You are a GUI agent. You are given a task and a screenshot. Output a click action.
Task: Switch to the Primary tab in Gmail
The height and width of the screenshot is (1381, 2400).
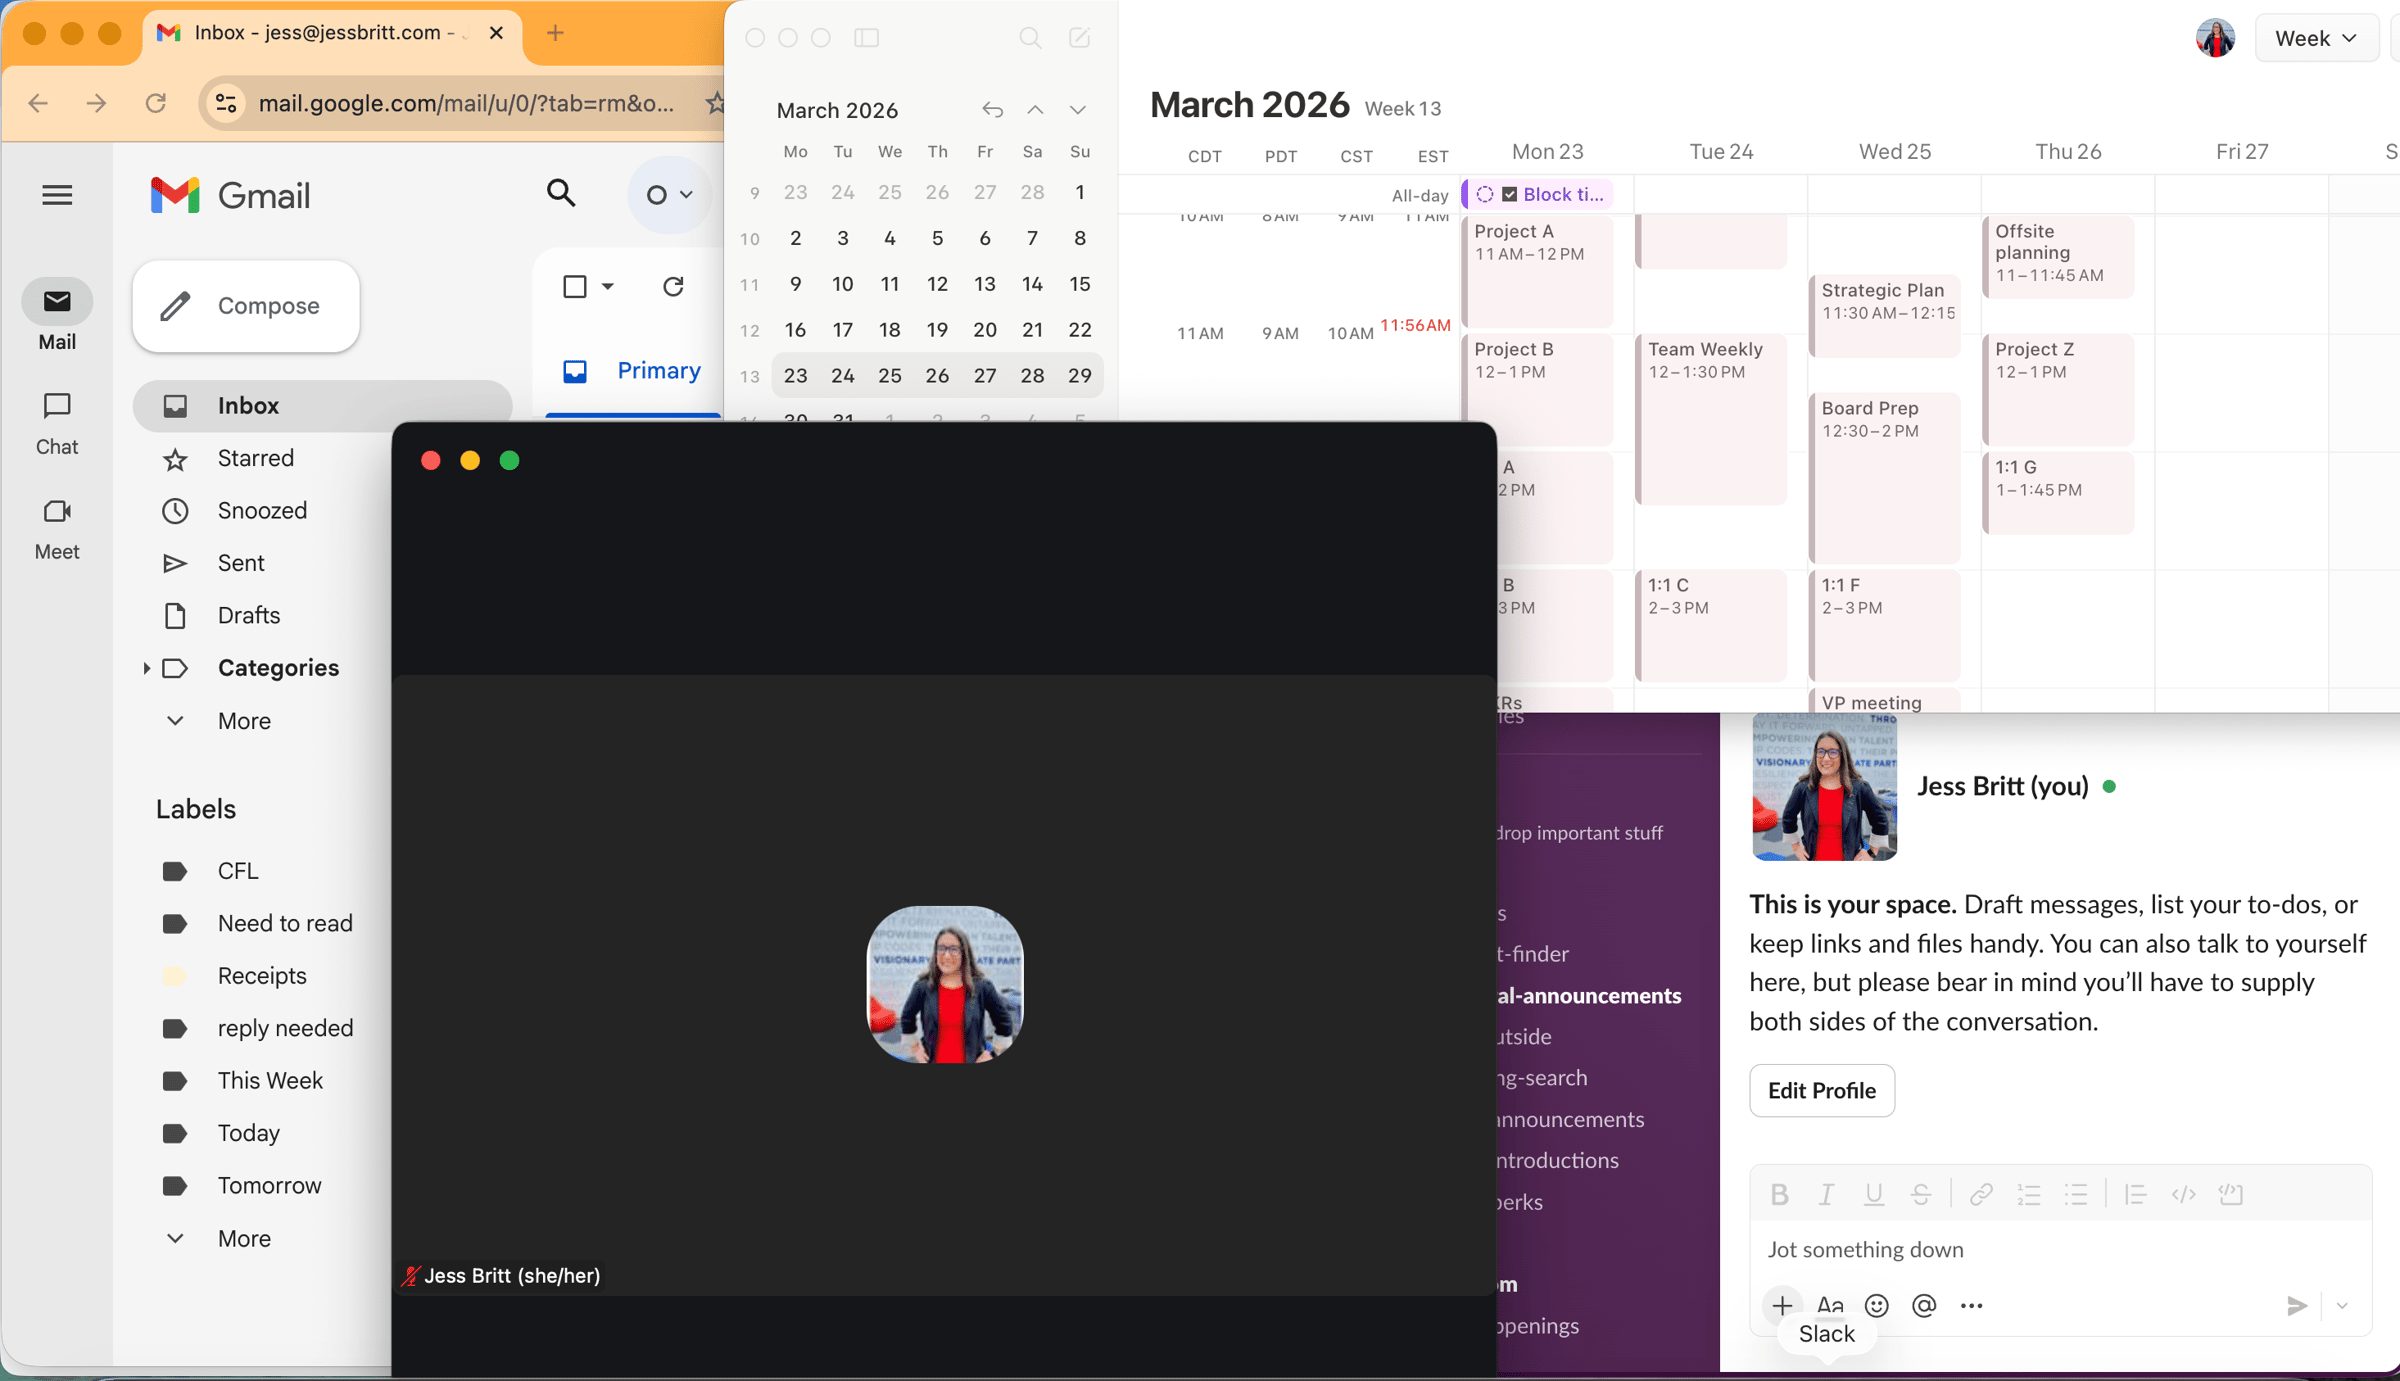pos(657,370)
